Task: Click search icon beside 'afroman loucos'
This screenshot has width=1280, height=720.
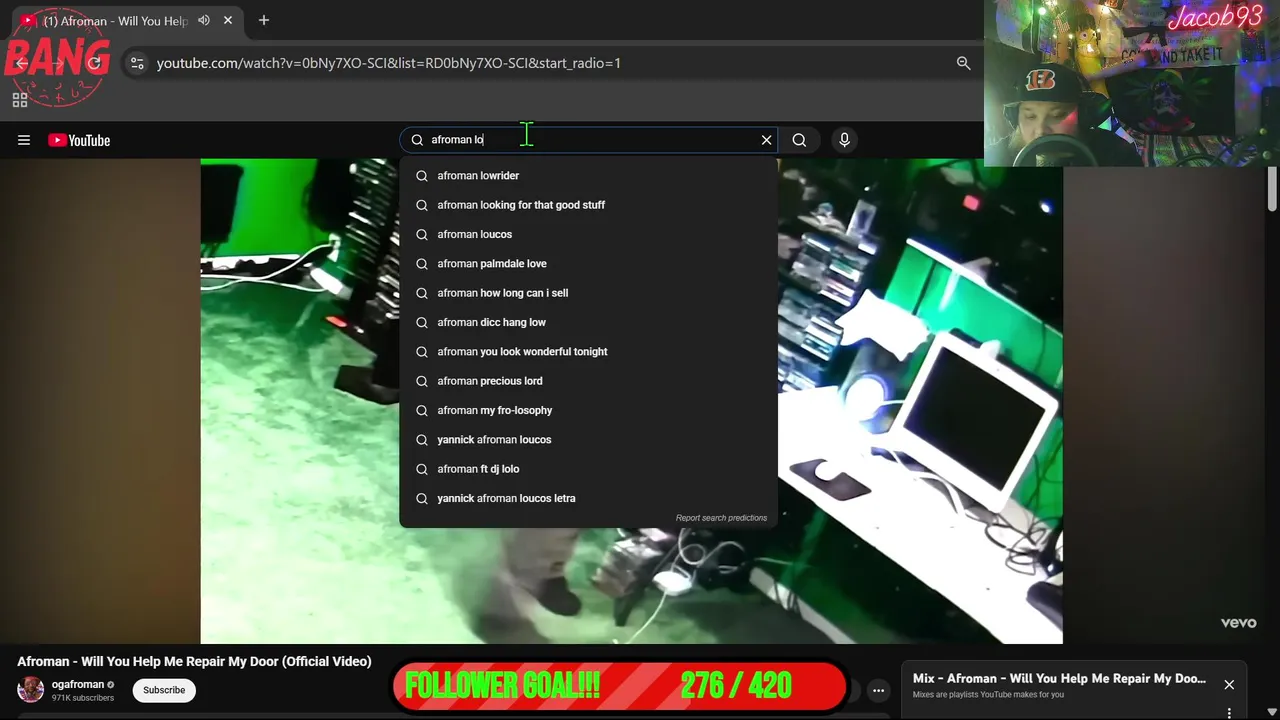Action: pyautogui.click(x=422, y=234)
